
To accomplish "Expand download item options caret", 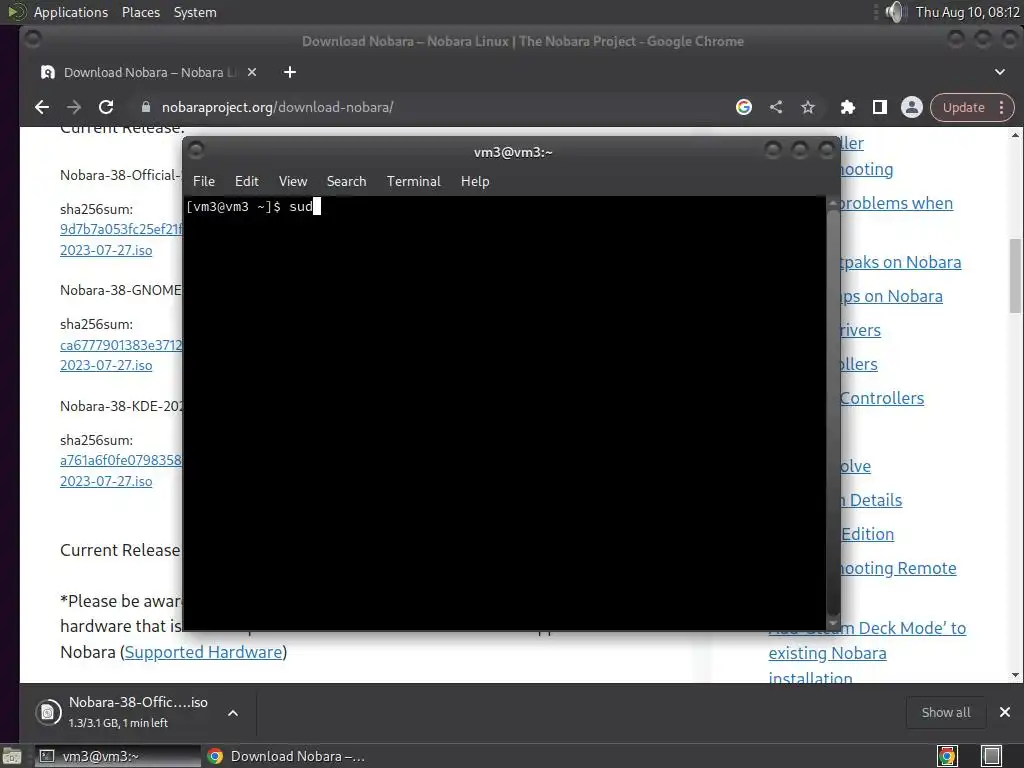I will tap(232, 713).
